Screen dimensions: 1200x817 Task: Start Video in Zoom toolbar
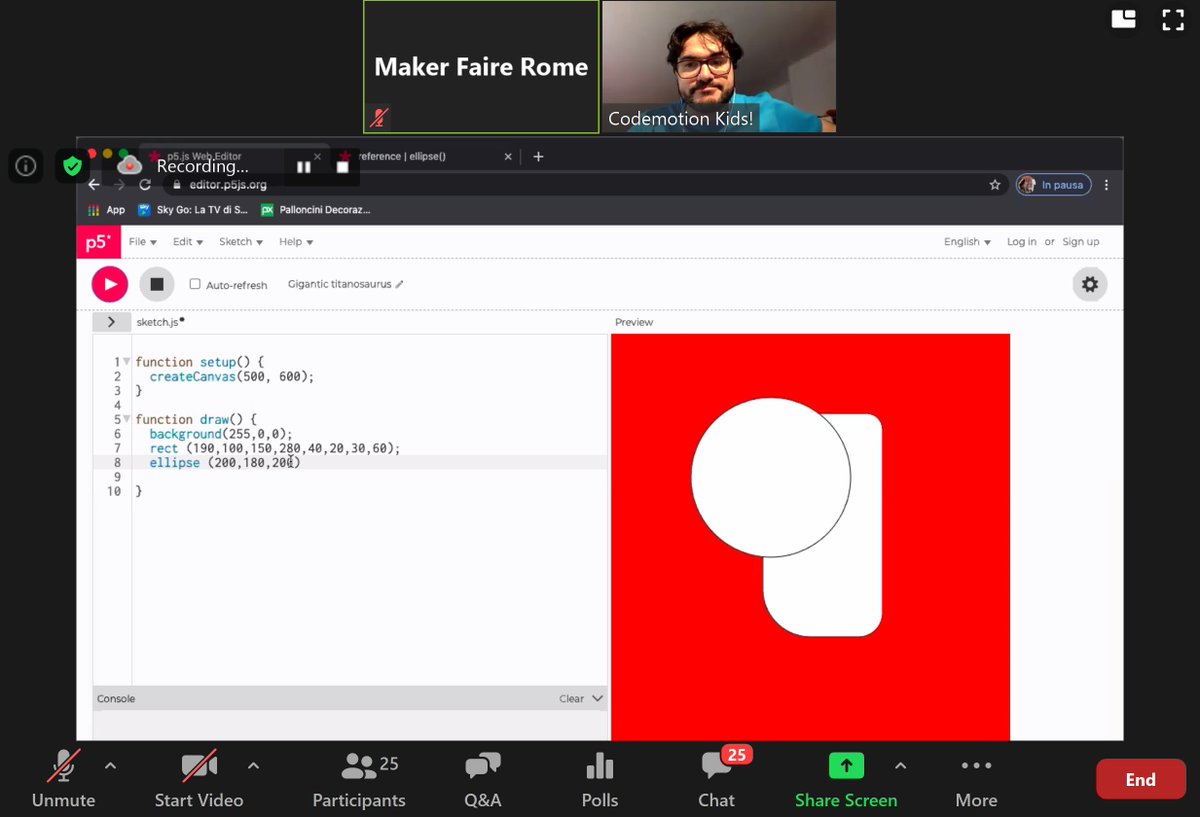click(199, 779)
